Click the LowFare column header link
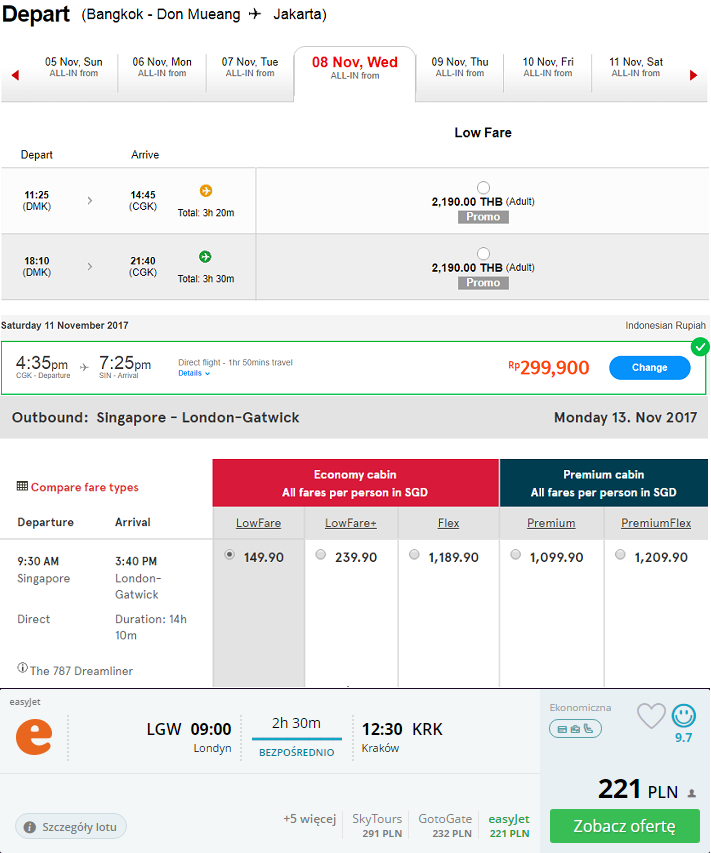The height and width of the screenshot is (853, 711). [x=258, y=523]
